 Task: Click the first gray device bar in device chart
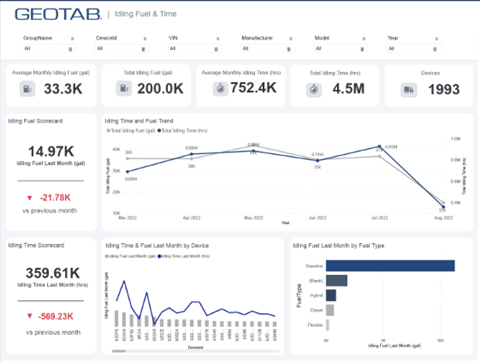117,318
